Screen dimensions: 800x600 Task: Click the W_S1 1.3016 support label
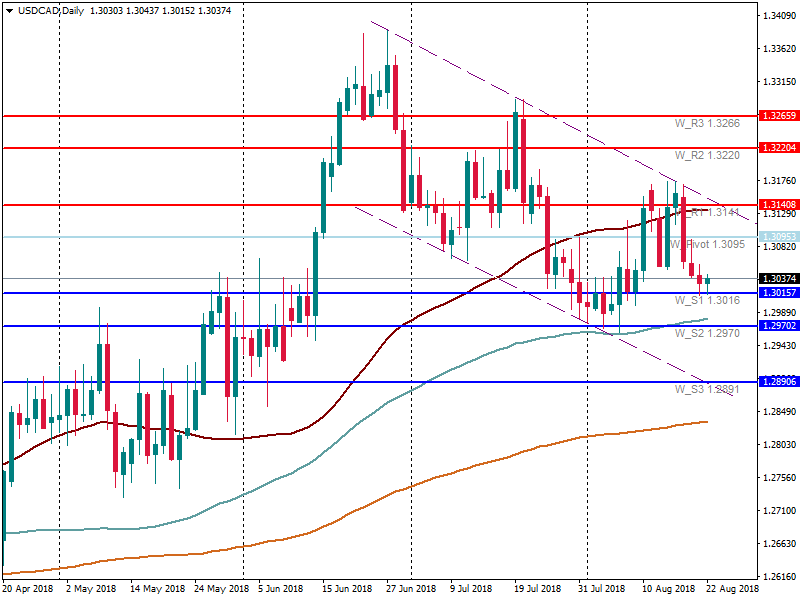(707, 300)
